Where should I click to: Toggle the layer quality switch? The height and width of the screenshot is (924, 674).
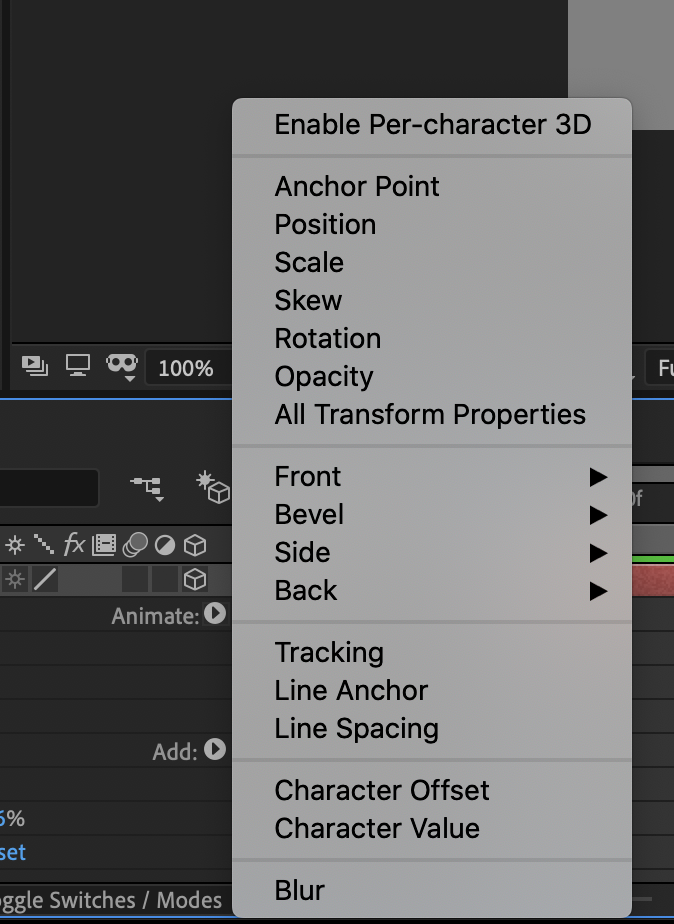click(44, 578)
